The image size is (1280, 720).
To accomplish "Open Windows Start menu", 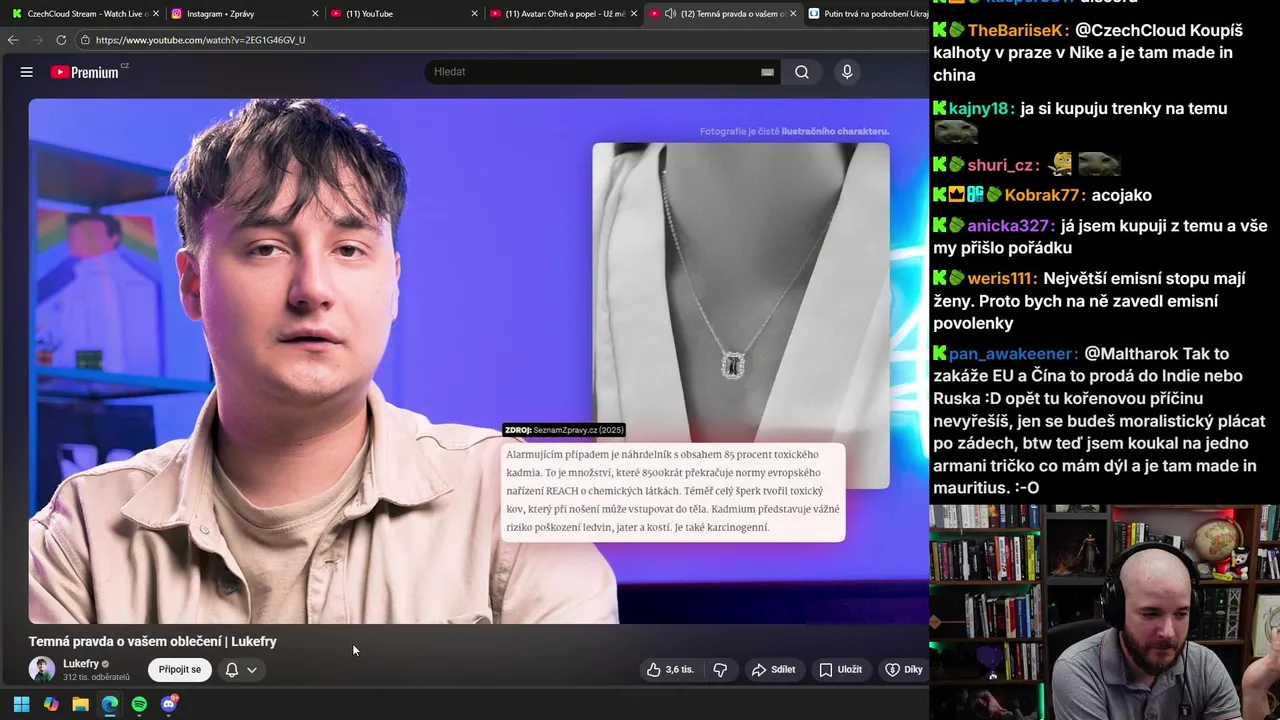I will (x=21, y=704).
